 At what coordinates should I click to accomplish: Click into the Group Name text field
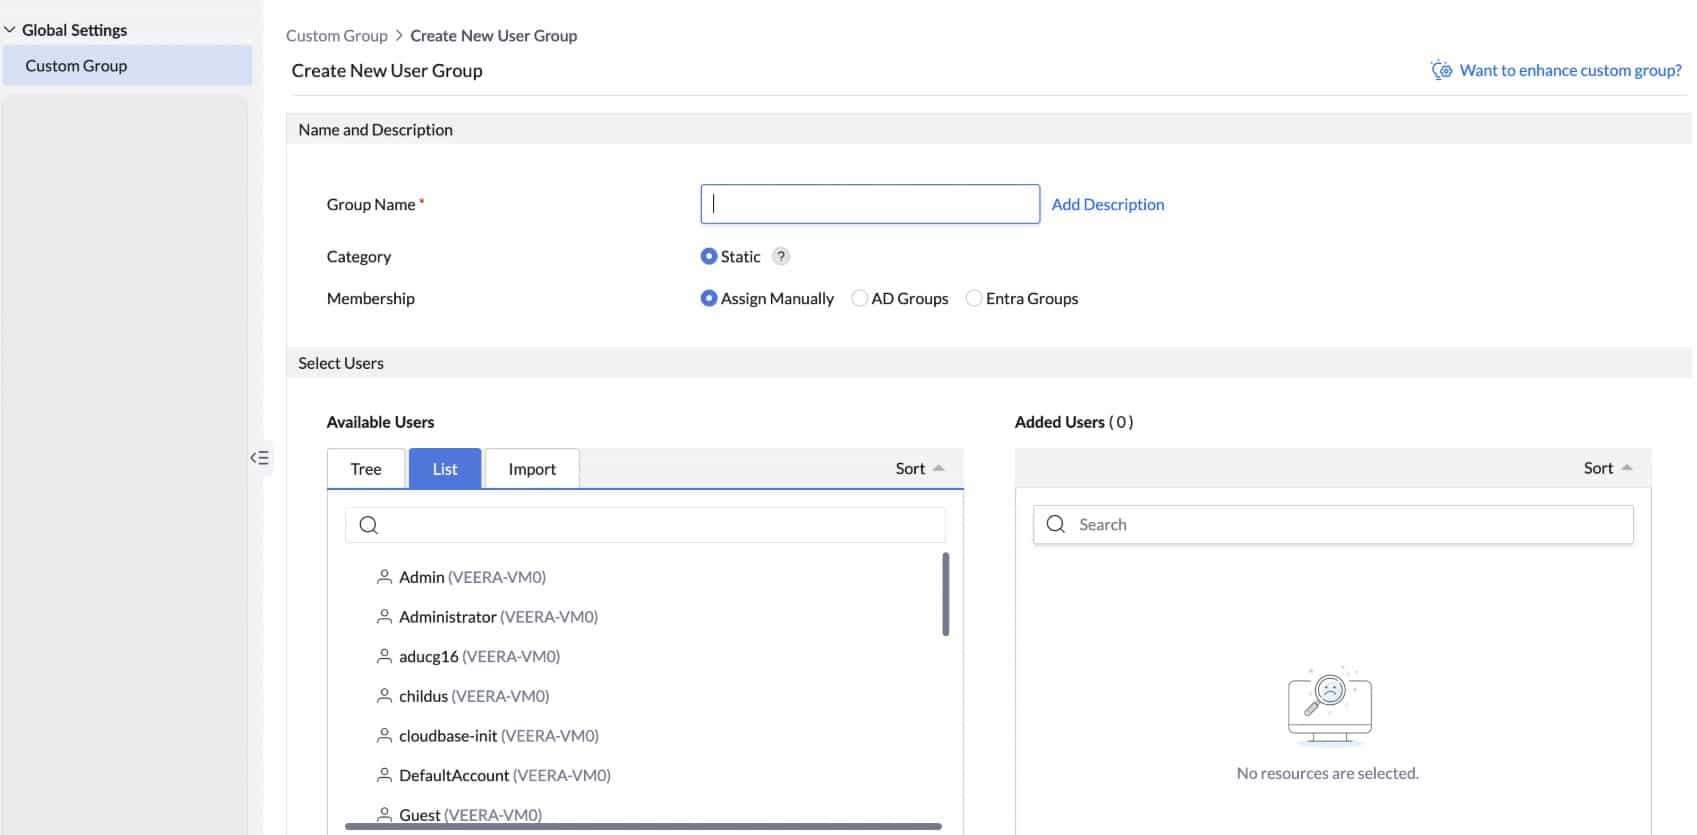pyautogui.click(x=870, y=204)
